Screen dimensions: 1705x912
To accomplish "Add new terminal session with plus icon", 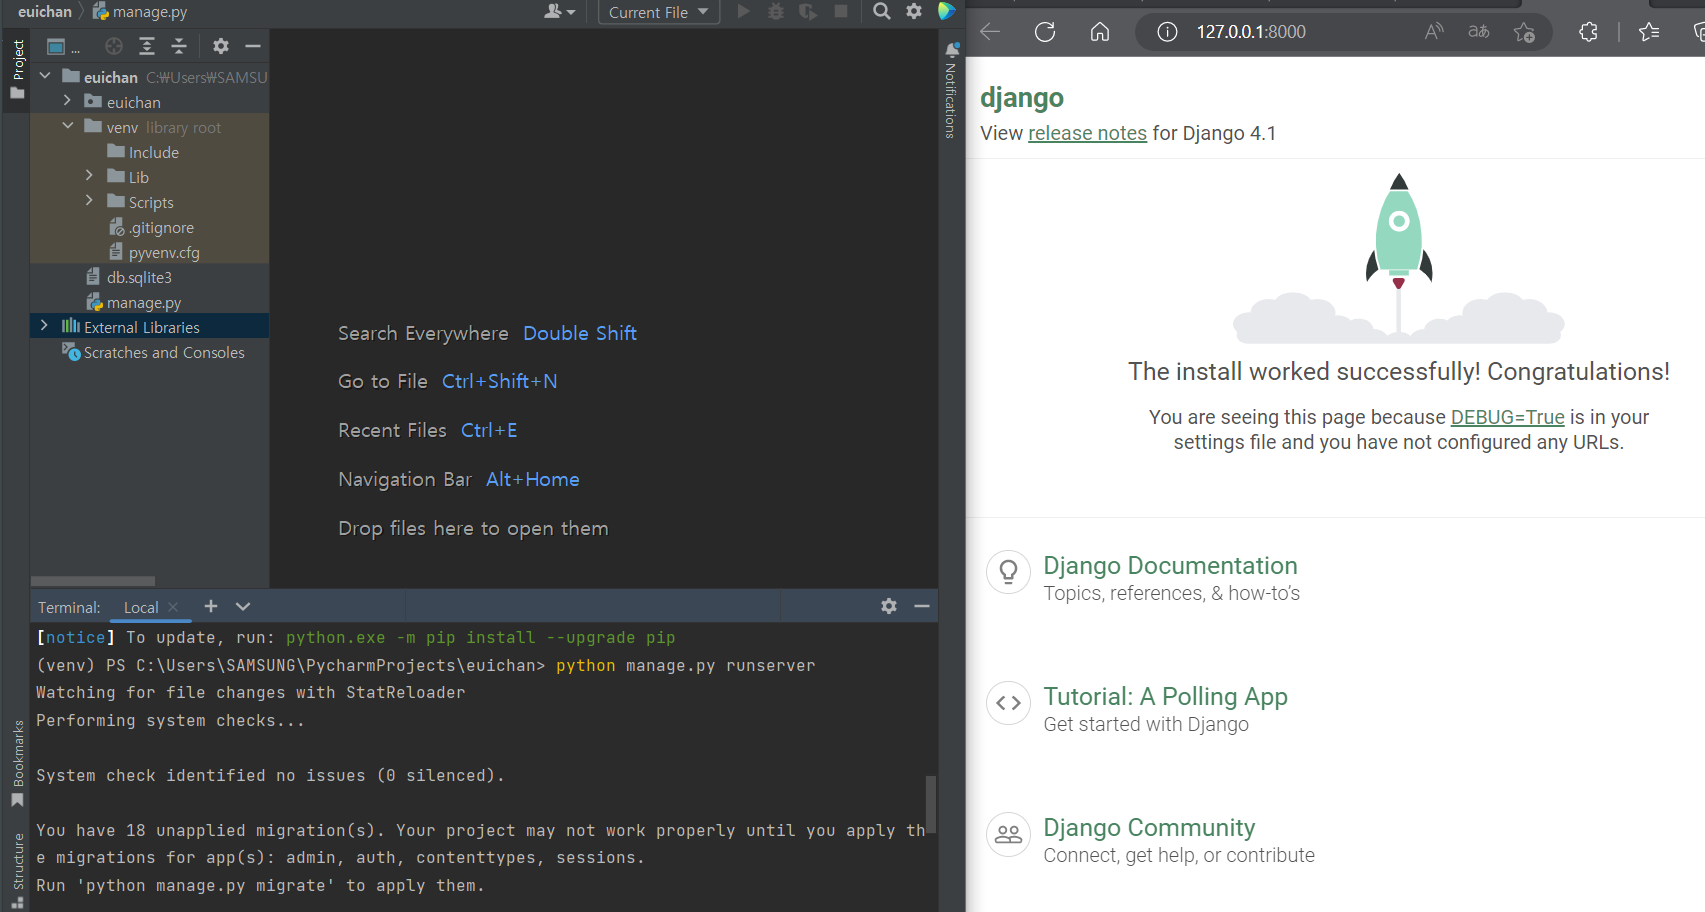I will click(x=211, y=606).
